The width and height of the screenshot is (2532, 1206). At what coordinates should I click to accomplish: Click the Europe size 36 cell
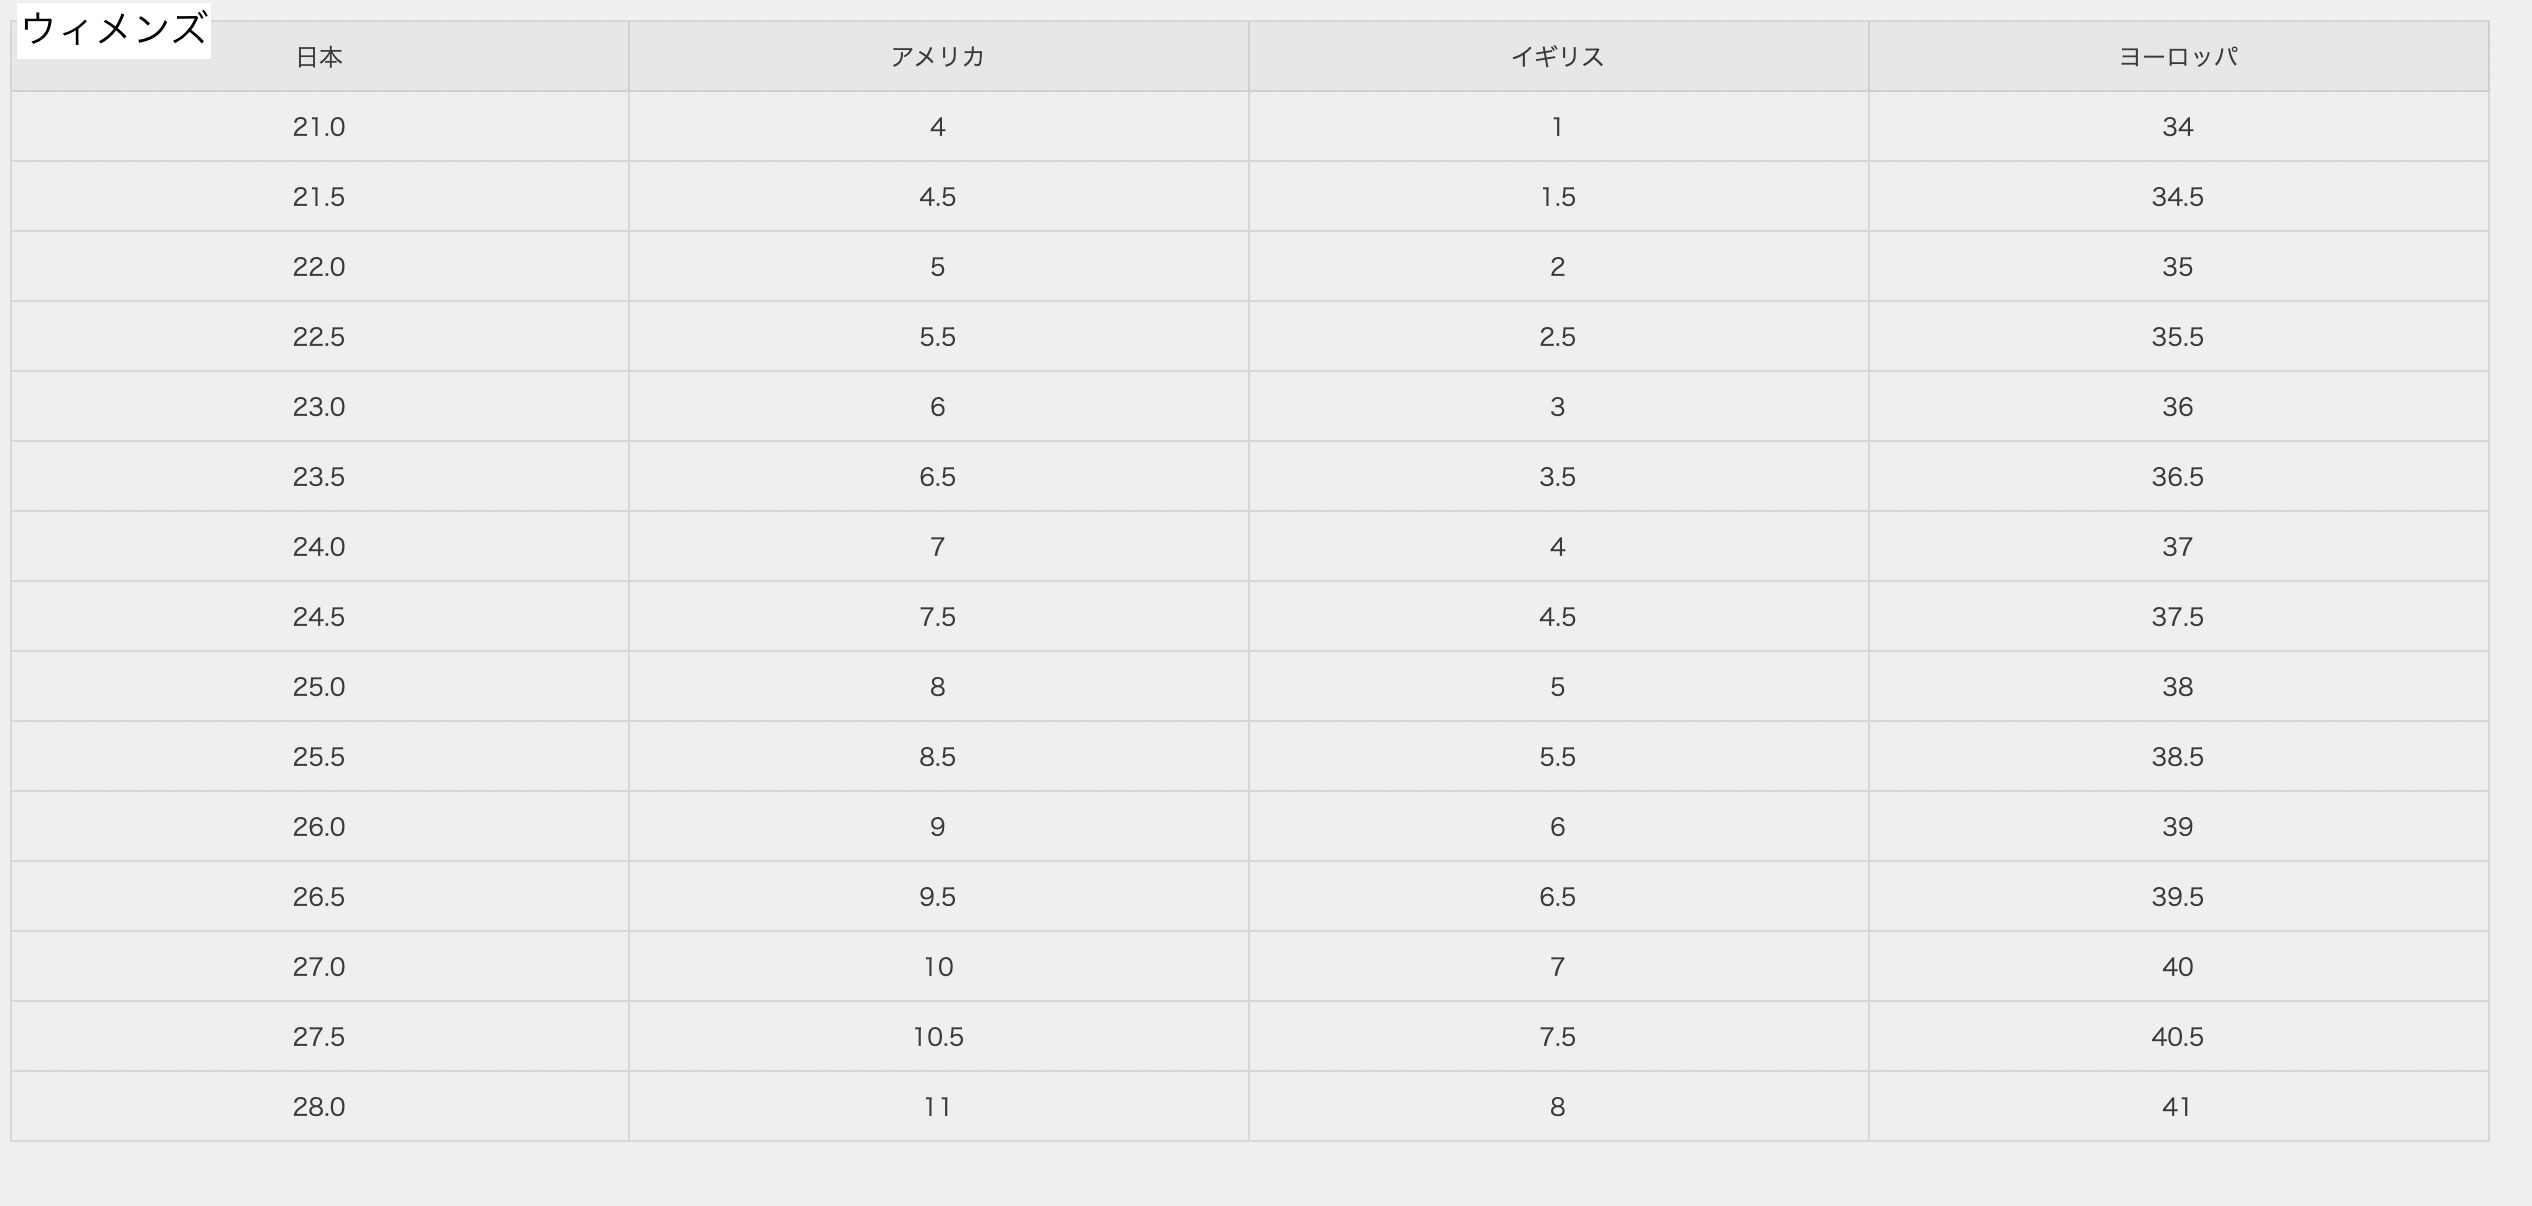(x=2179, y=407)
